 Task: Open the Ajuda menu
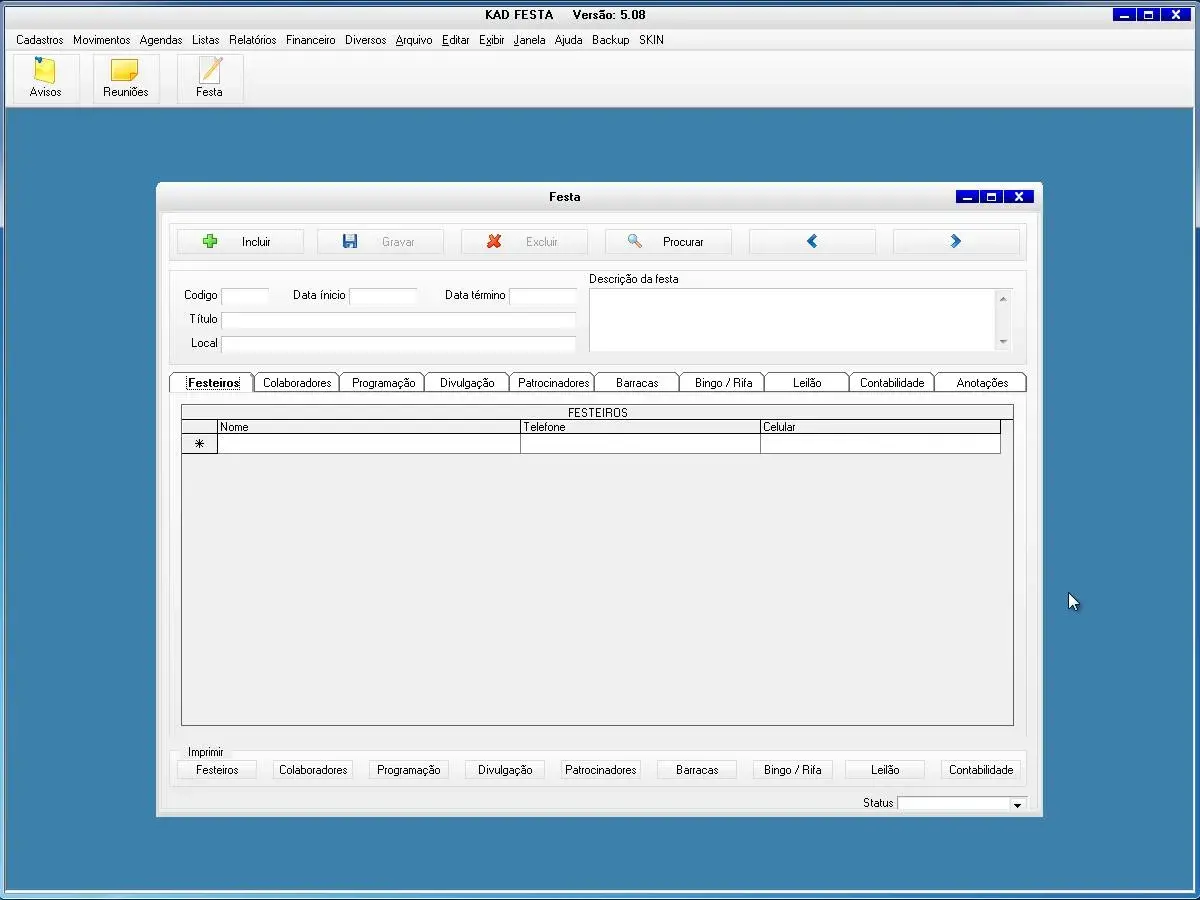tap(569, 40)
